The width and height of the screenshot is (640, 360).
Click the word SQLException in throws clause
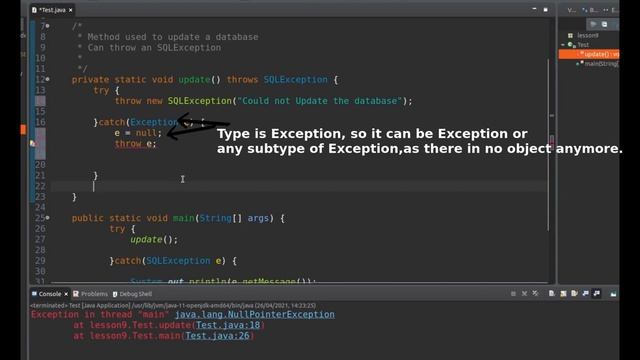(x=296, y=80)
